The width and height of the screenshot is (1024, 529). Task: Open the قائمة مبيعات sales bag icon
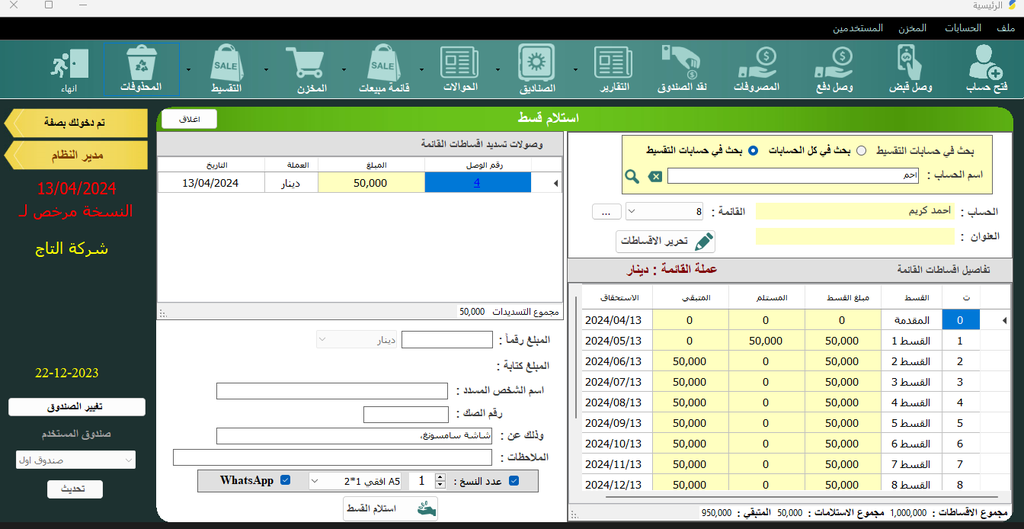tap(384, 69)
